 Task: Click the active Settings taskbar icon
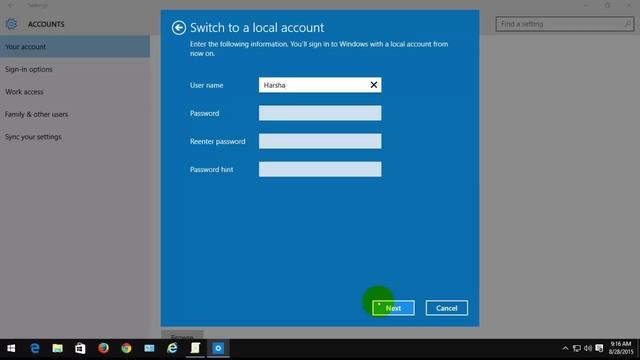coord(218,348)
